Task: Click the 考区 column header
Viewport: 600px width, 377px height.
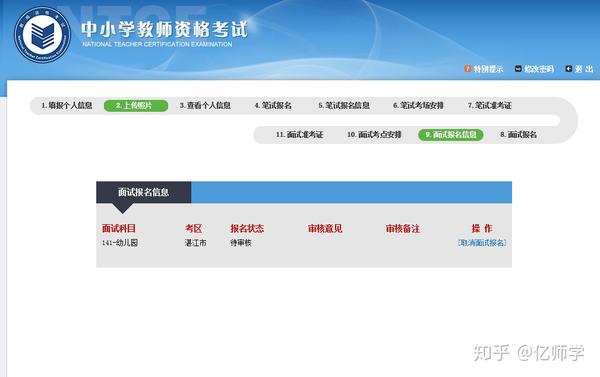Action: tap(194, 229)
